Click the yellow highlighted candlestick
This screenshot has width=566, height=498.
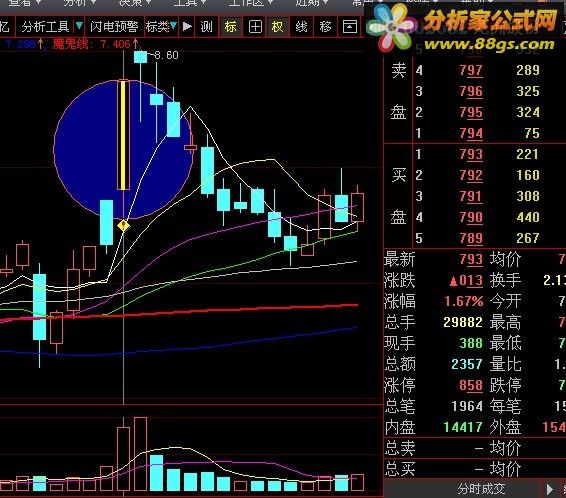(x=123, y=135)
